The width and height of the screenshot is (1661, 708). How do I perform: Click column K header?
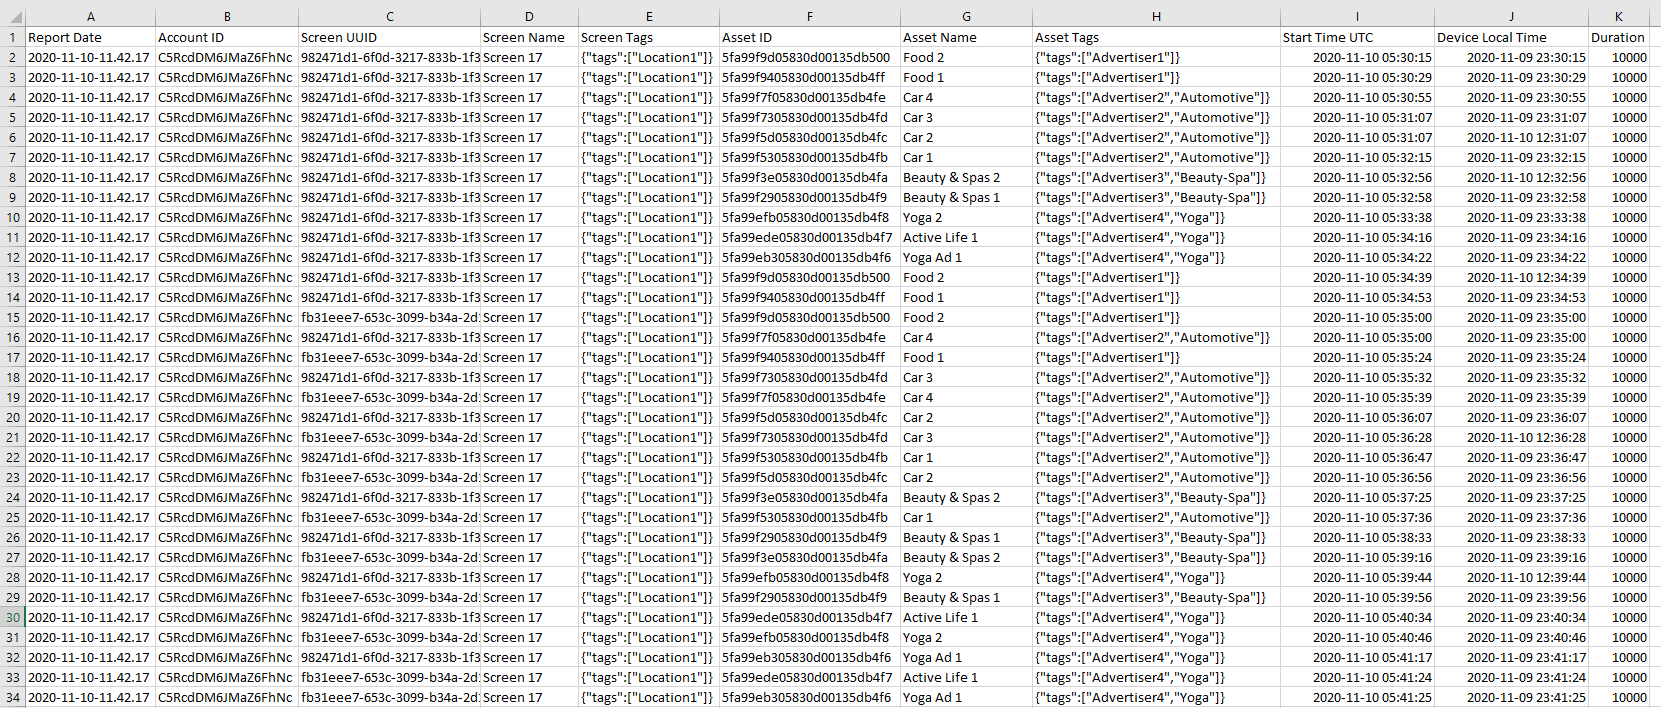point(1618,17)
